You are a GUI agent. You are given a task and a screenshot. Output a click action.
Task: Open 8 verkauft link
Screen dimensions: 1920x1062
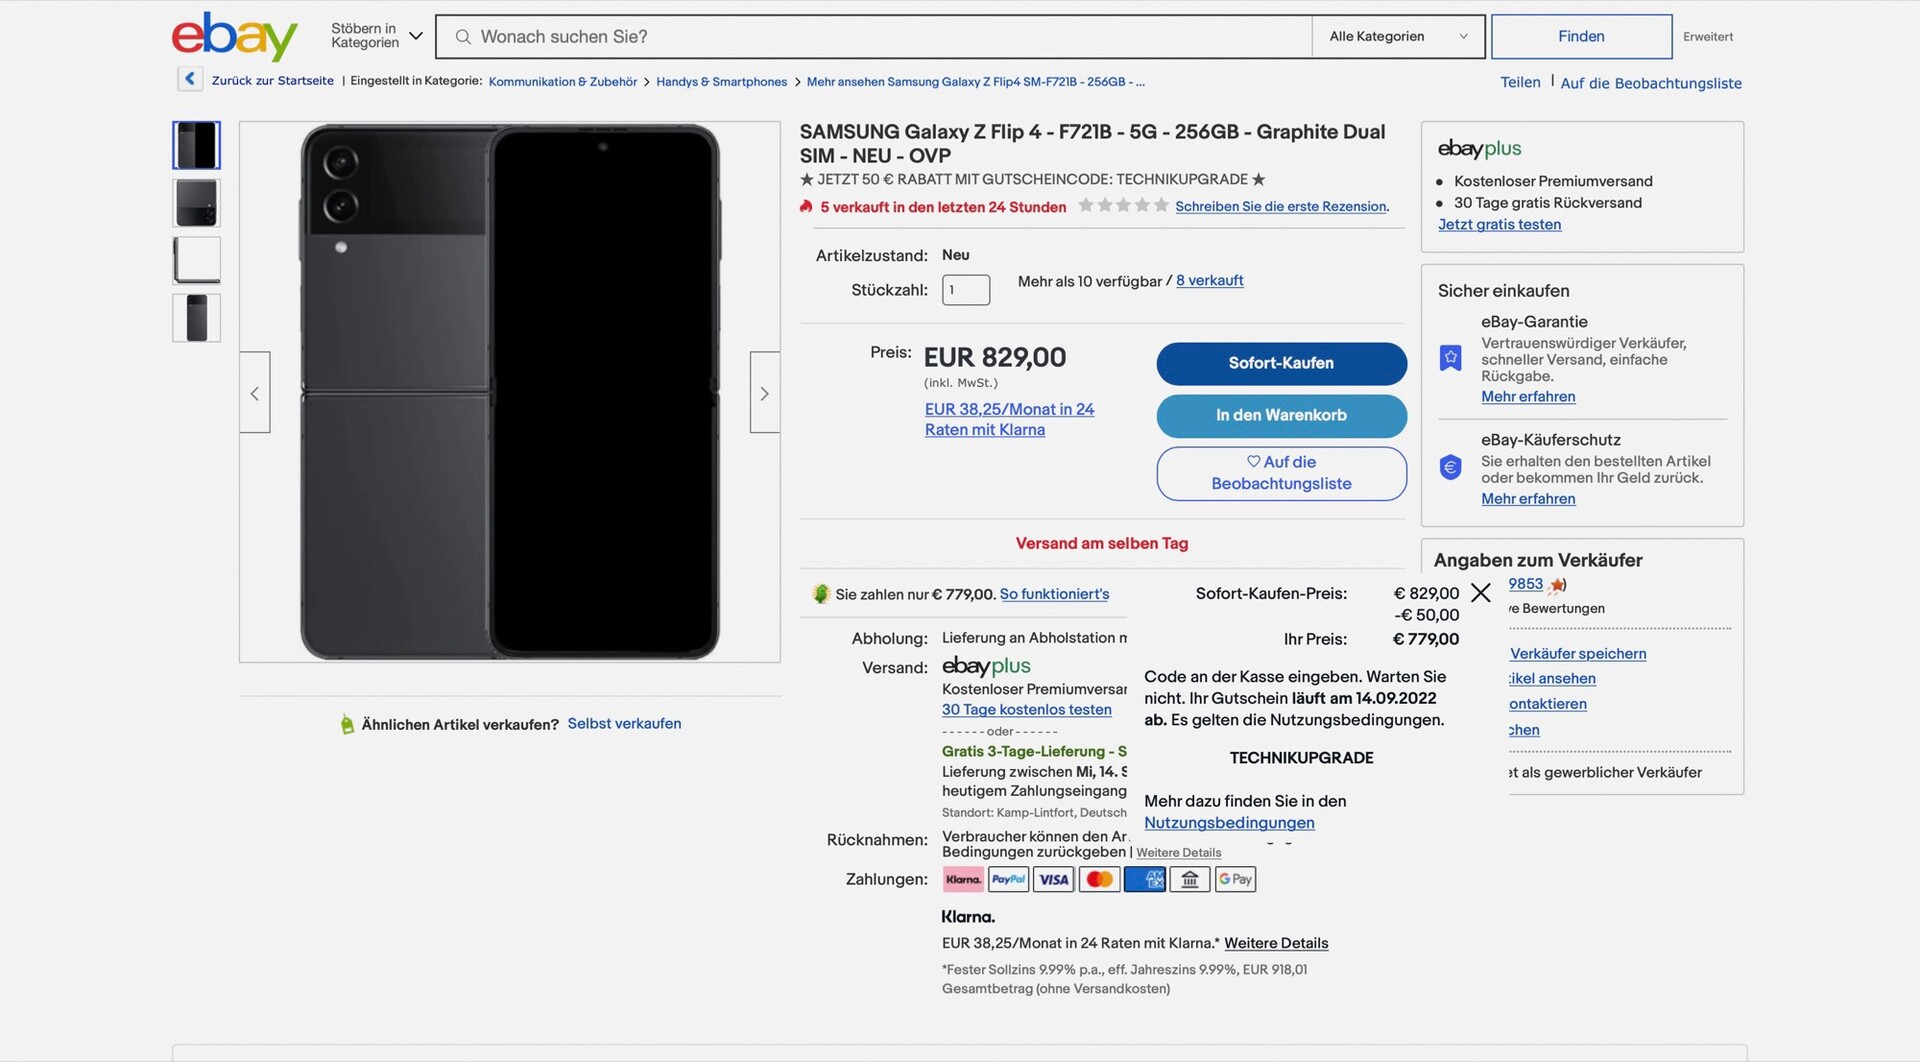point(1210,280)
